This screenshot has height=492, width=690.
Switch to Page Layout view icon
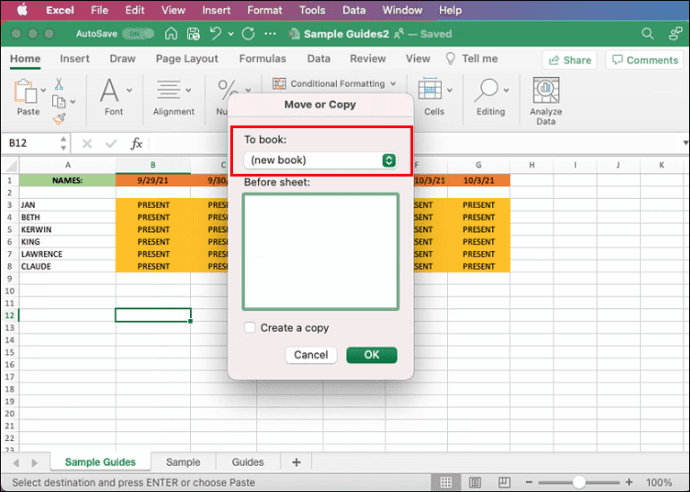pyautogui.click(x=475, y=482)
